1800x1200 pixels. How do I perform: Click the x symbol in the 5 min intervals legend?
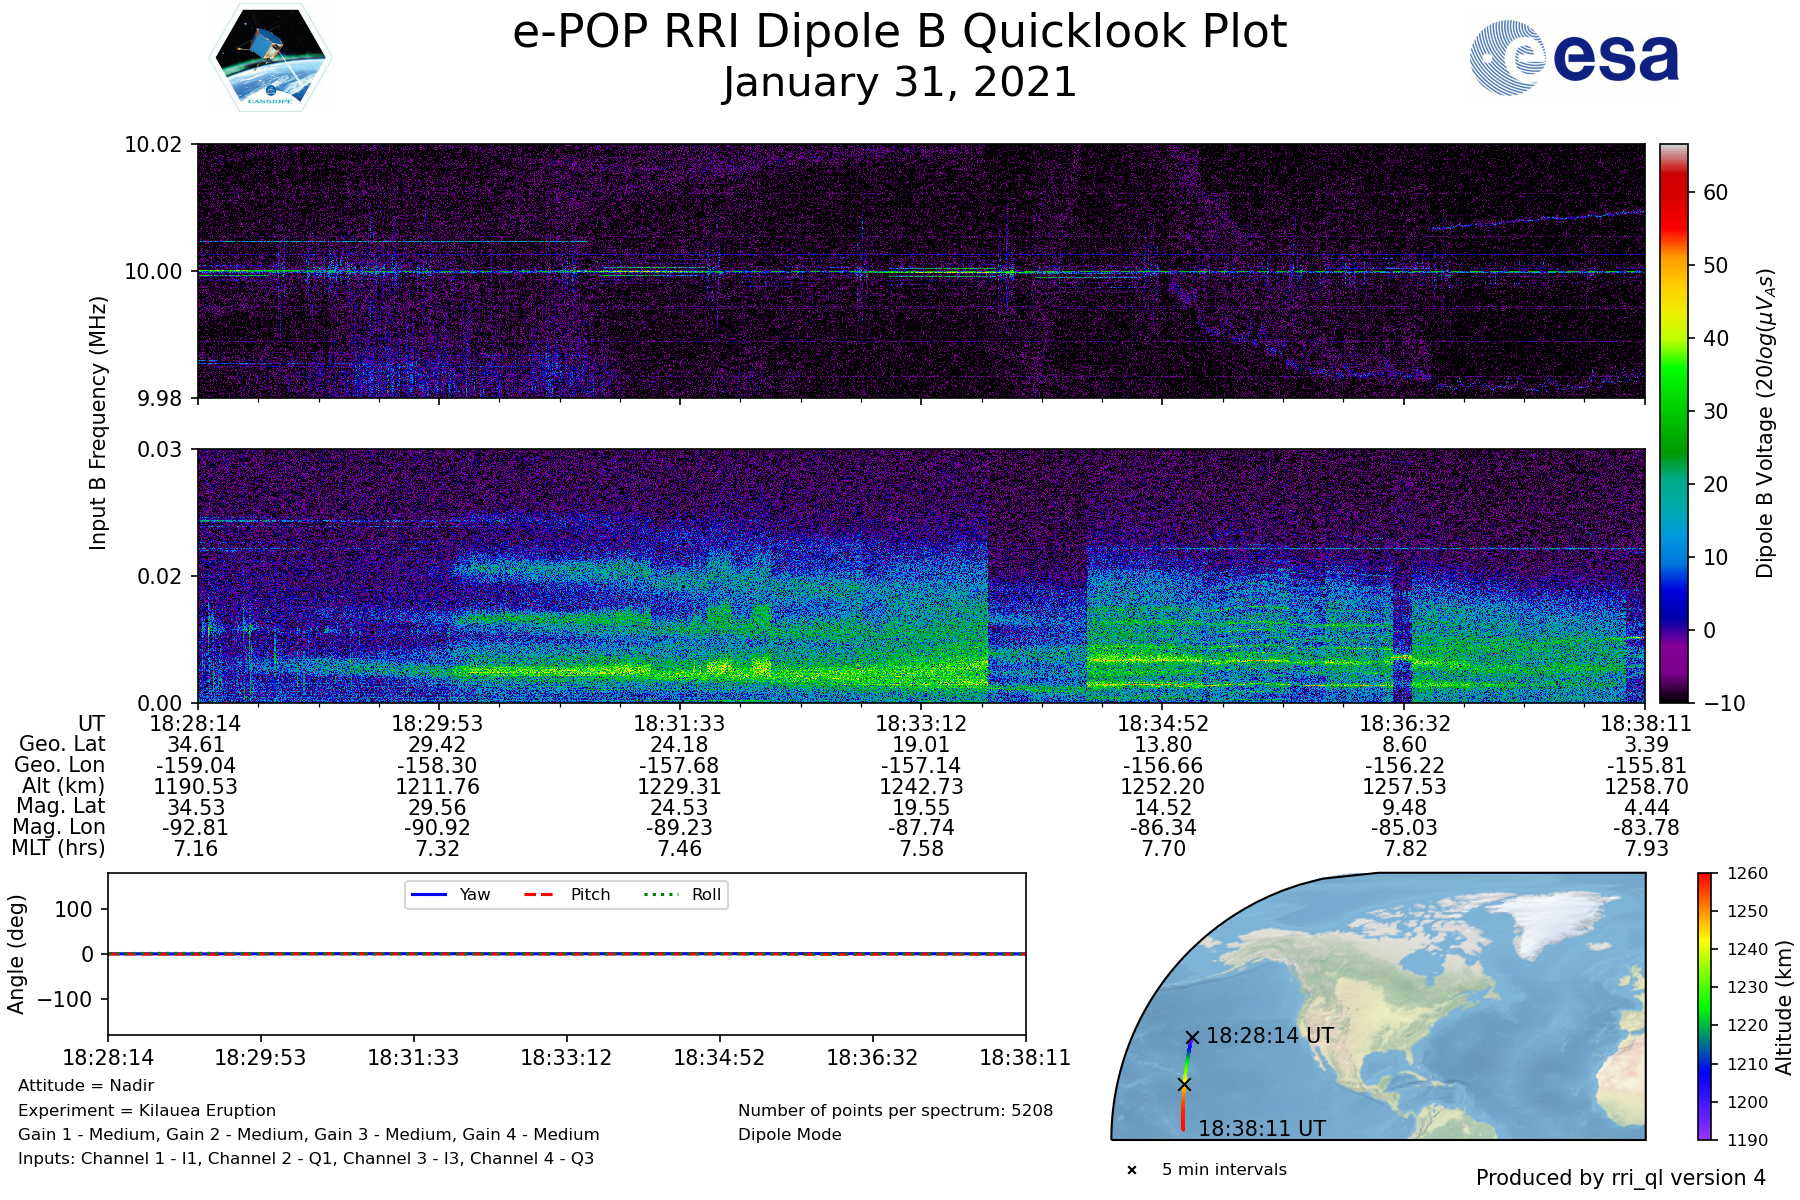[1131, 1170]
